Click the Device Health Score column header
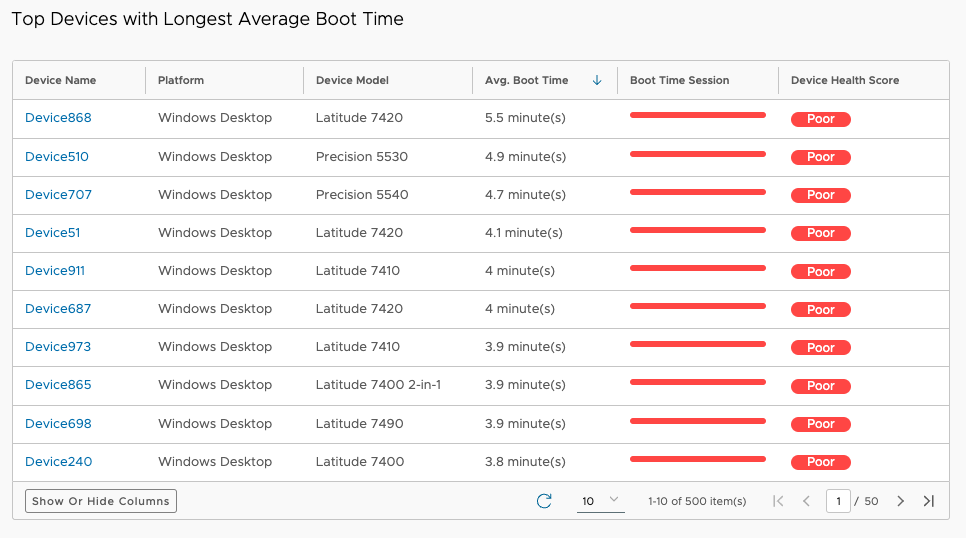Image resolution: width=966 pixels, height=538 pixels. 845,80
